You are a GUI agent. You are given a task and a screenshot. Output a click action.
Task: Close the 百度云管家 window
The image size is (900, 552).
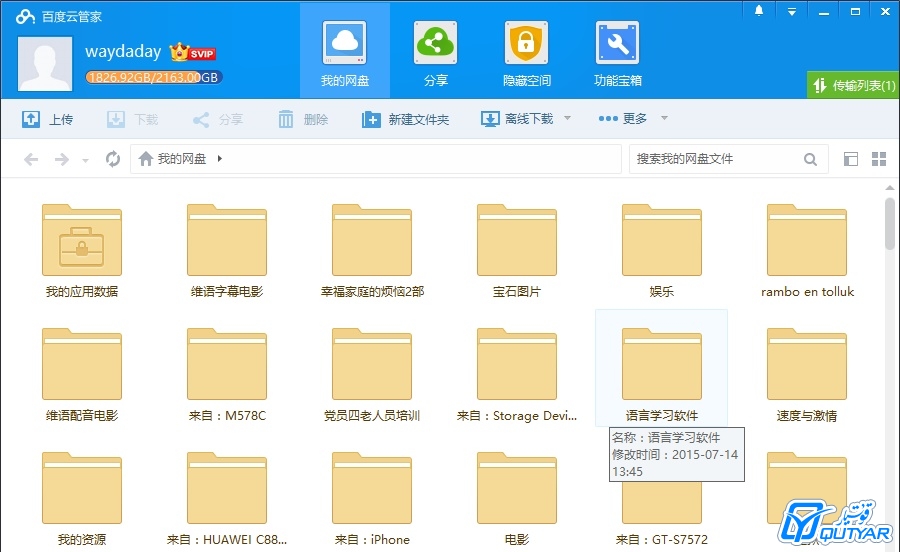tap(886, 11)
